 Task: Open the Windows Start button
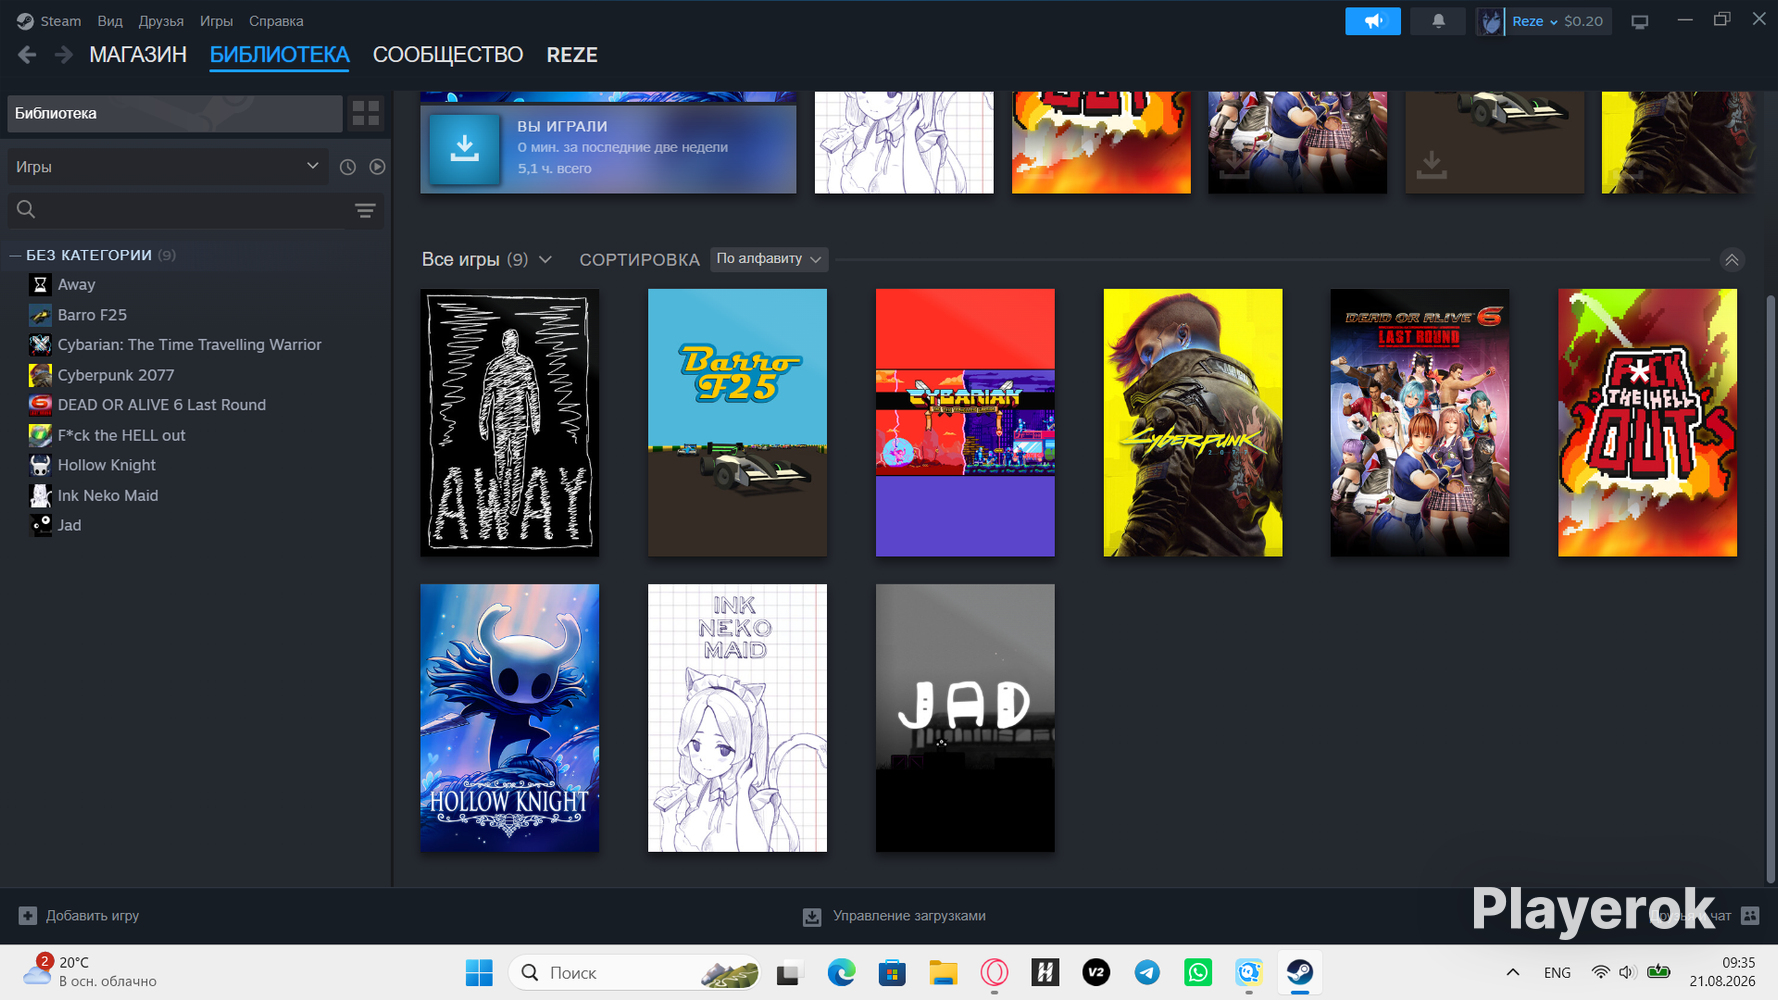pos(479,972)
